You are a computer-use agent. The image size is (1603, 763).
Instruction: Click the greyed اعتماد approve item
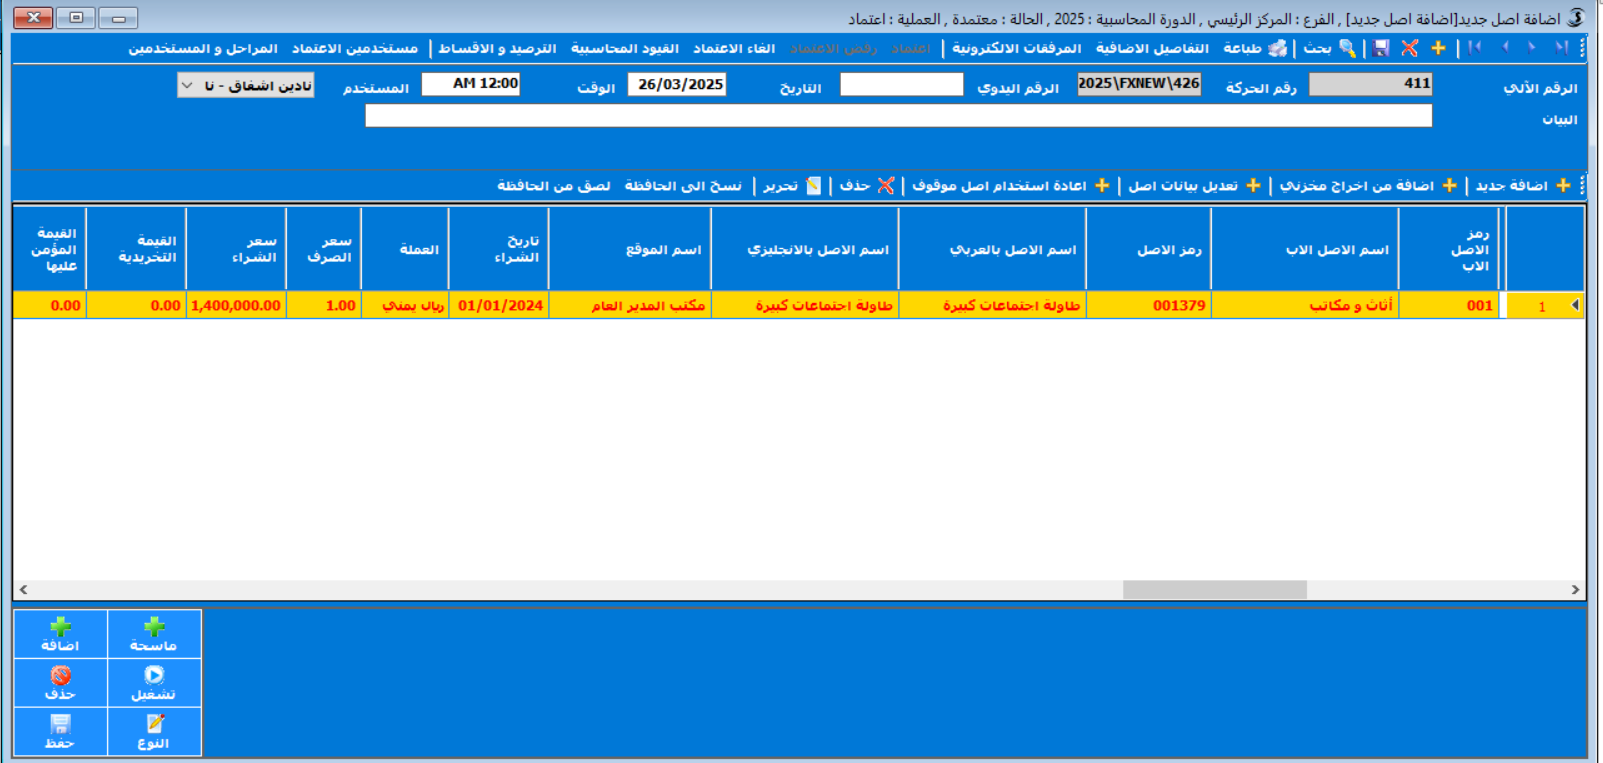tap(911, 48)
